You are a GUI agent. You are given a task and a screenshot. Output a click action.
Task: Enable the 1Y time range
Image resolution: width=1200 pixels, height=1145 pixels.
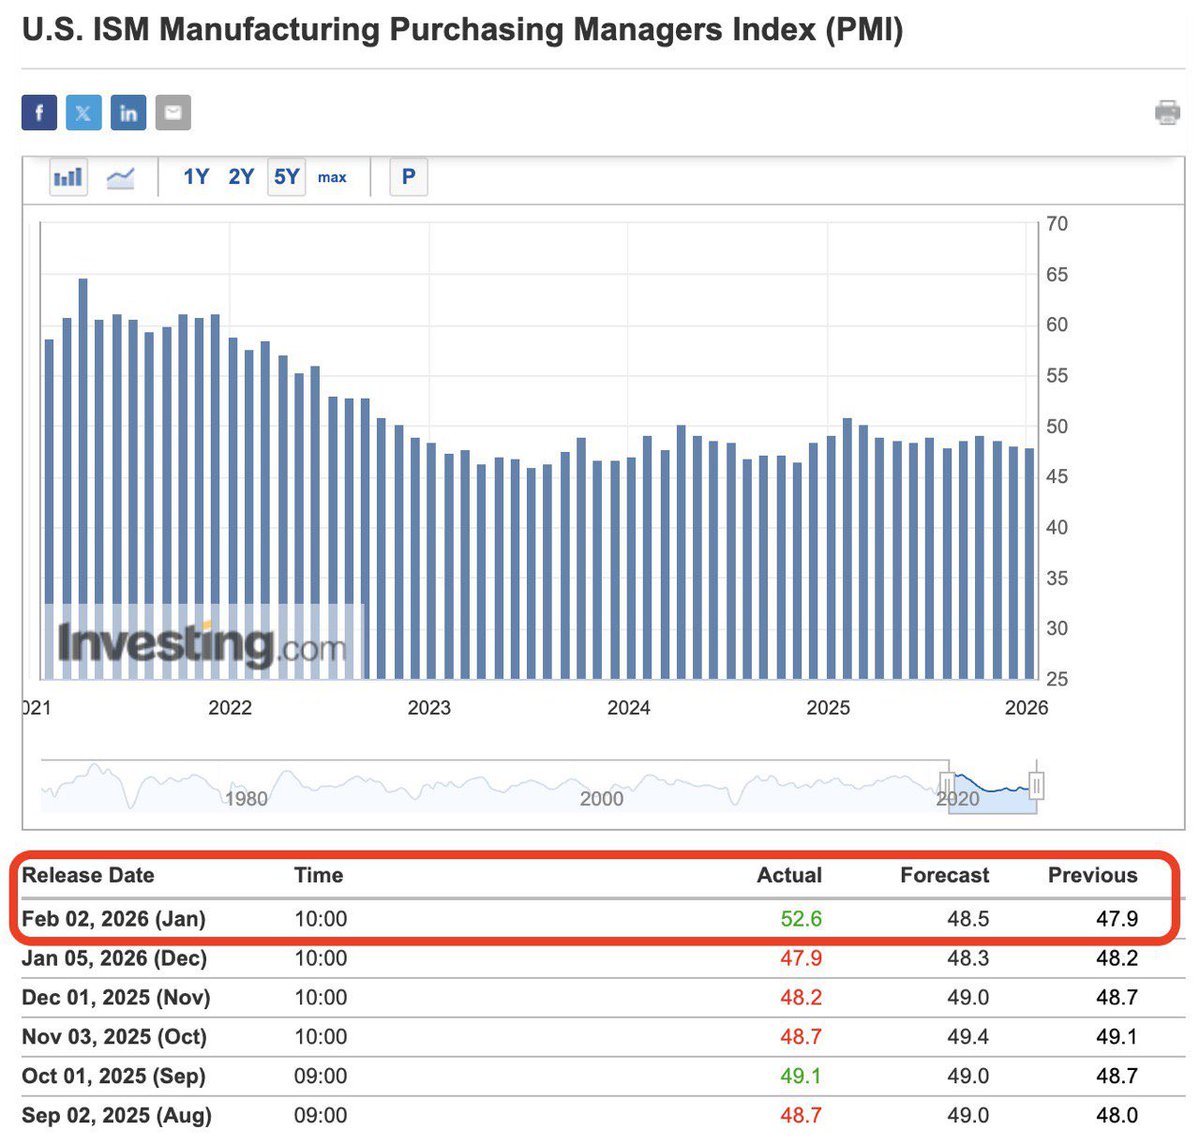coord(196,176)
